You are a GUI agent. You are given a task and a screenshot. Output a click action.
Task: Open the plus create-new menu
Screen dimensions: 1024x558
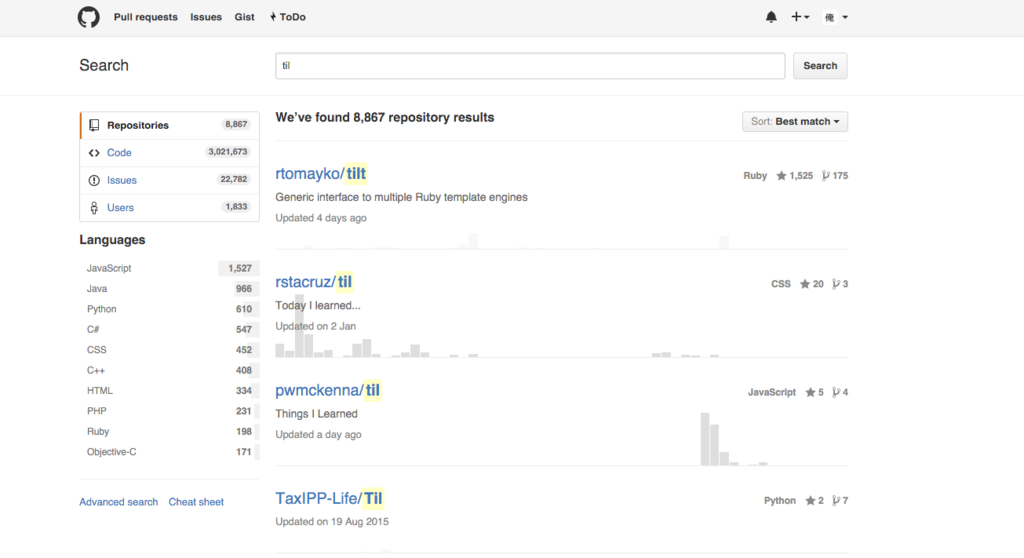coord(800,17)
